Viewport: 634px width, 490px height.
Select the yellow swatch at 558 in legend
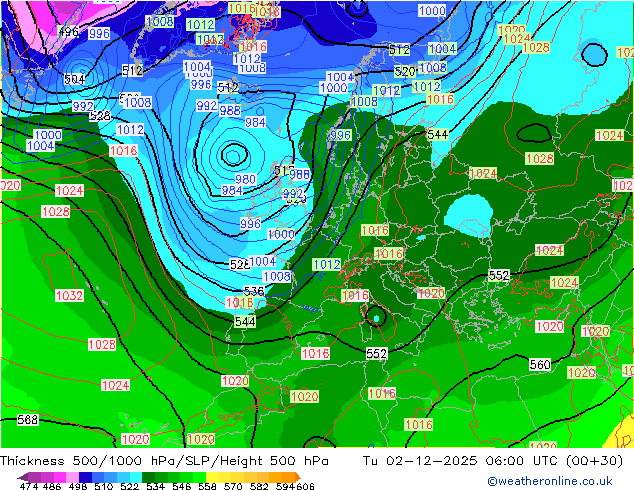(213, 477)
